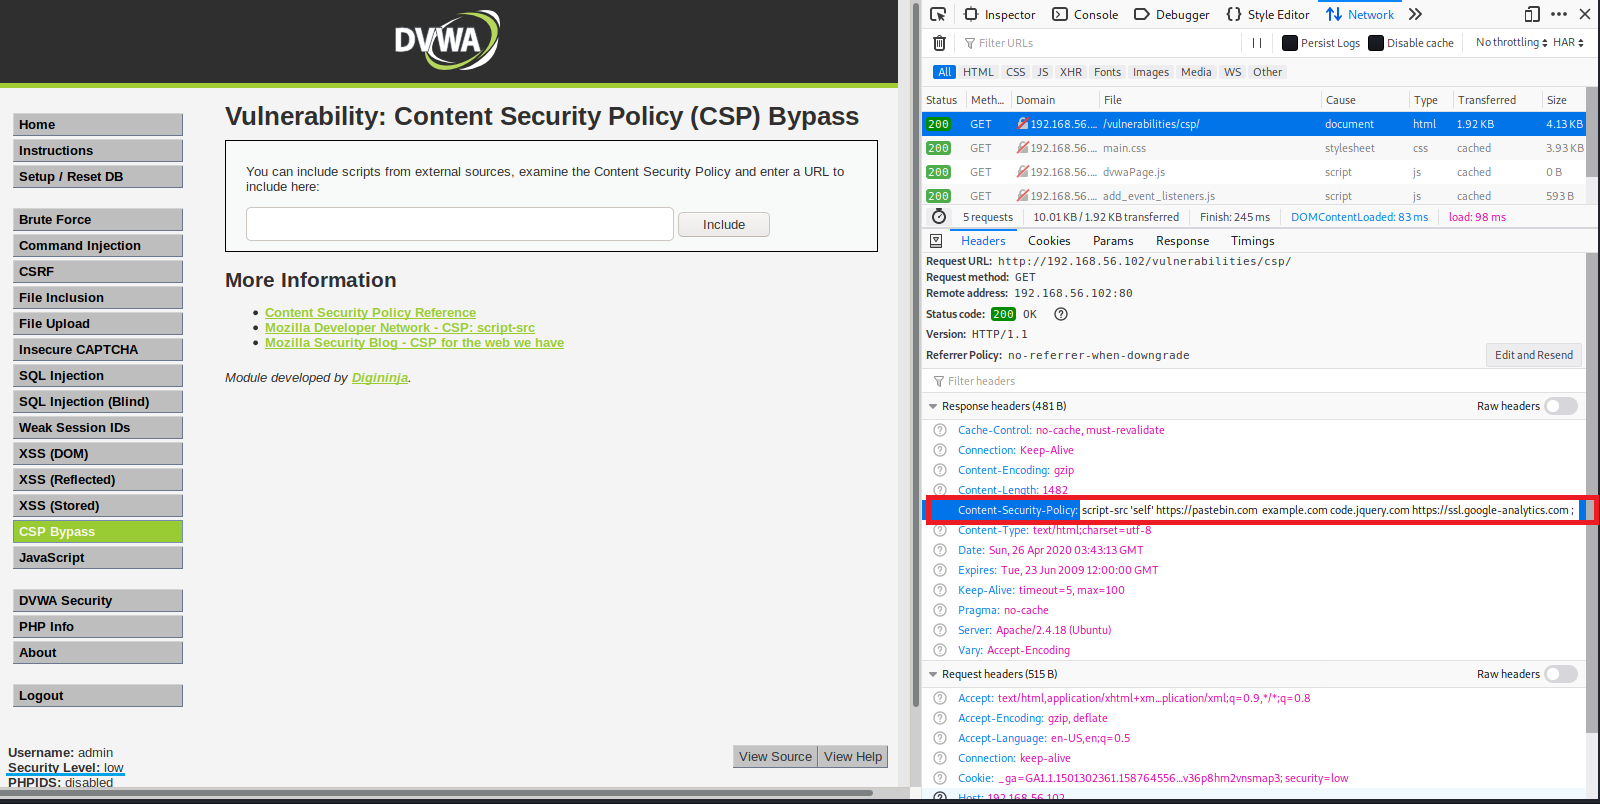Open the No throttling dropdown
Image resolution: width=1600 pixels, height=804 pixels.
1511,43
